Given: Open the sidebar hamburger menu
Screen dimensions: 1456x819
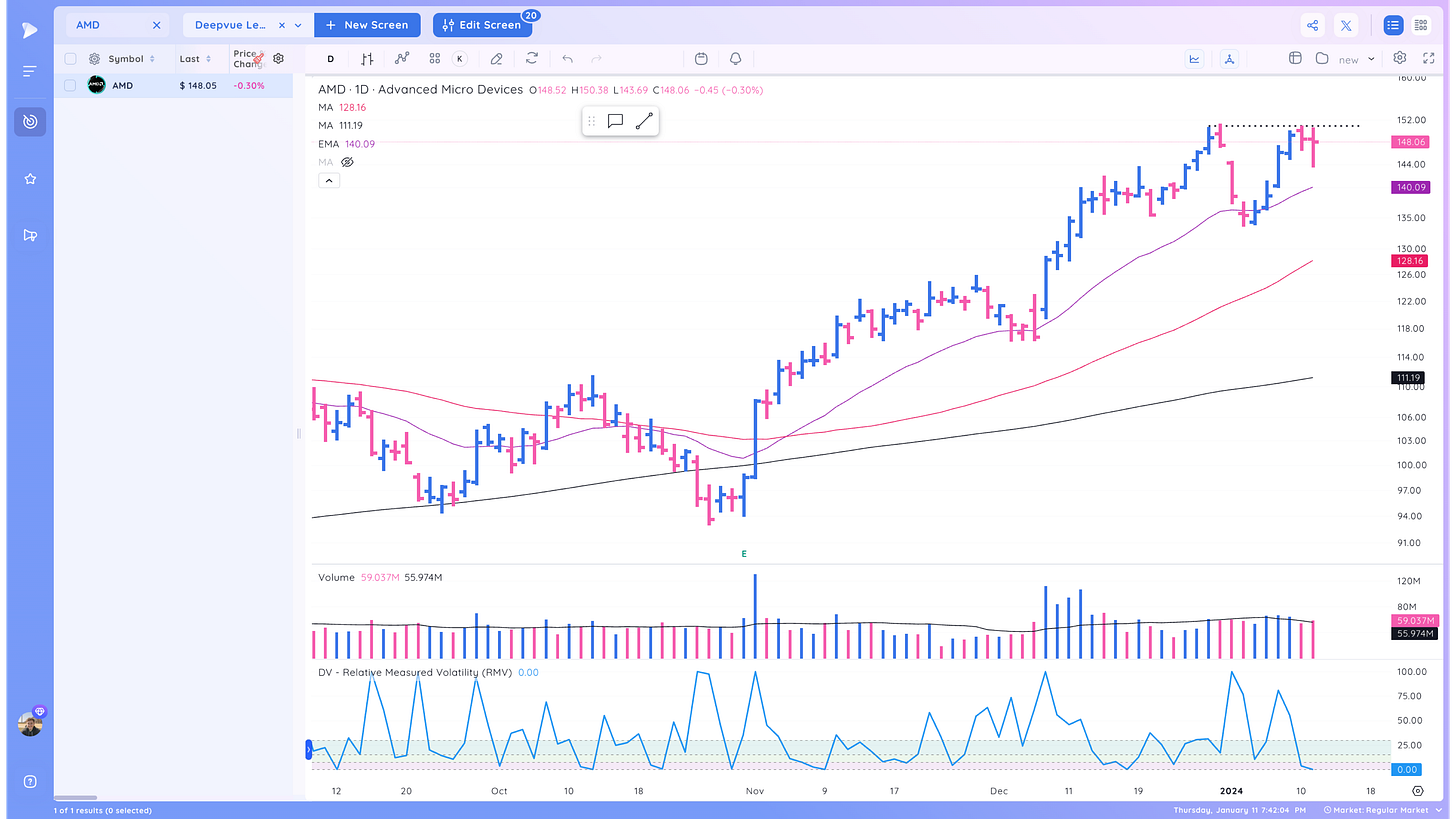Looking at the screenshot, I should 30,71.
